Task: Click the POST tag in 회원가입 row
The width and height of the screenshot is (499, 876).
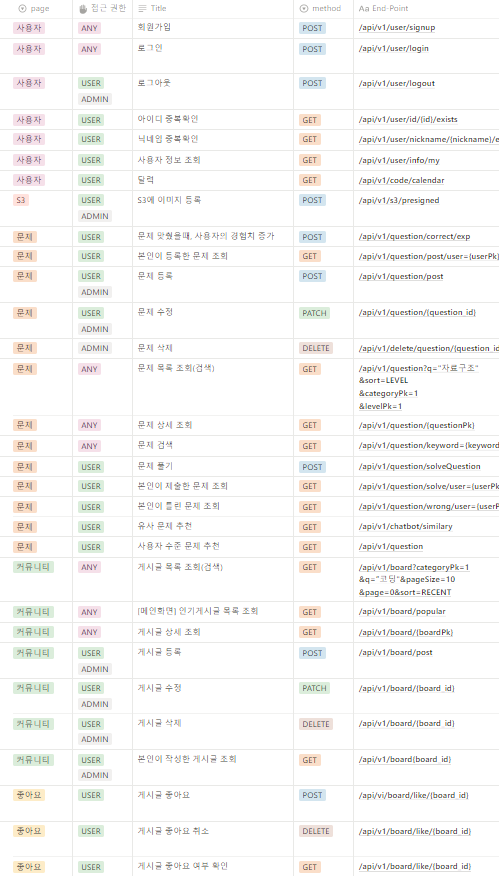Action: [x=312, y=28]
